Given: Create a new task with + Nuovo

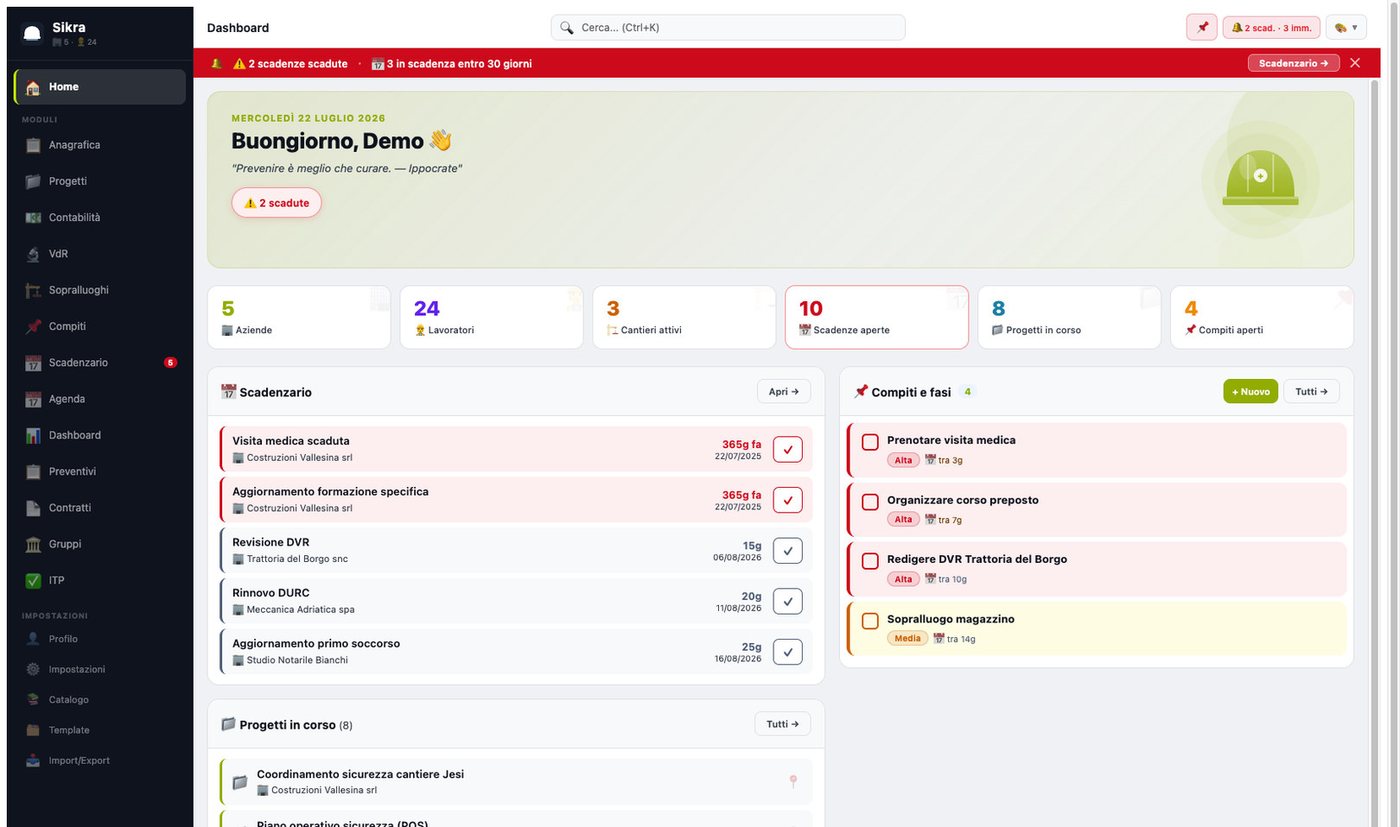Looking at the screenshot, I should click(x=1250, y=391).
